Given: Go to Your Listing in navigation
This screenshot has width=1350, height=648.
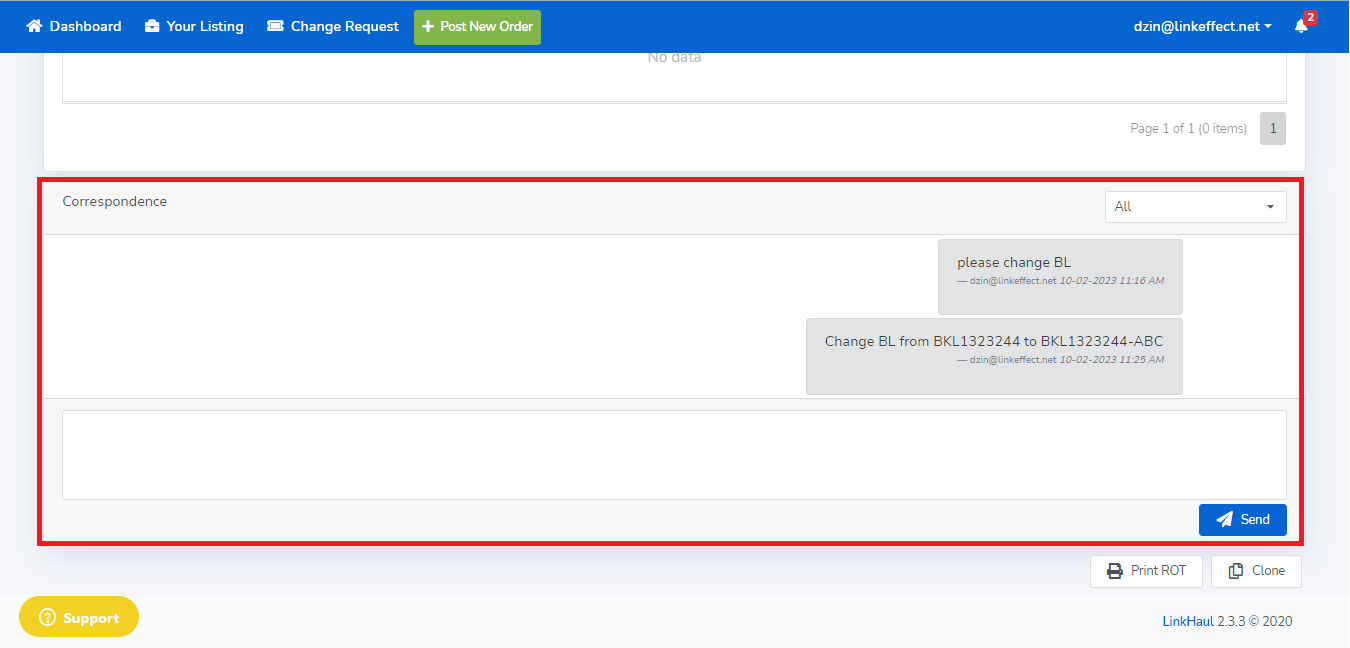Looking at the screenshot, I should pyautogui.click(x=205, y=27).
